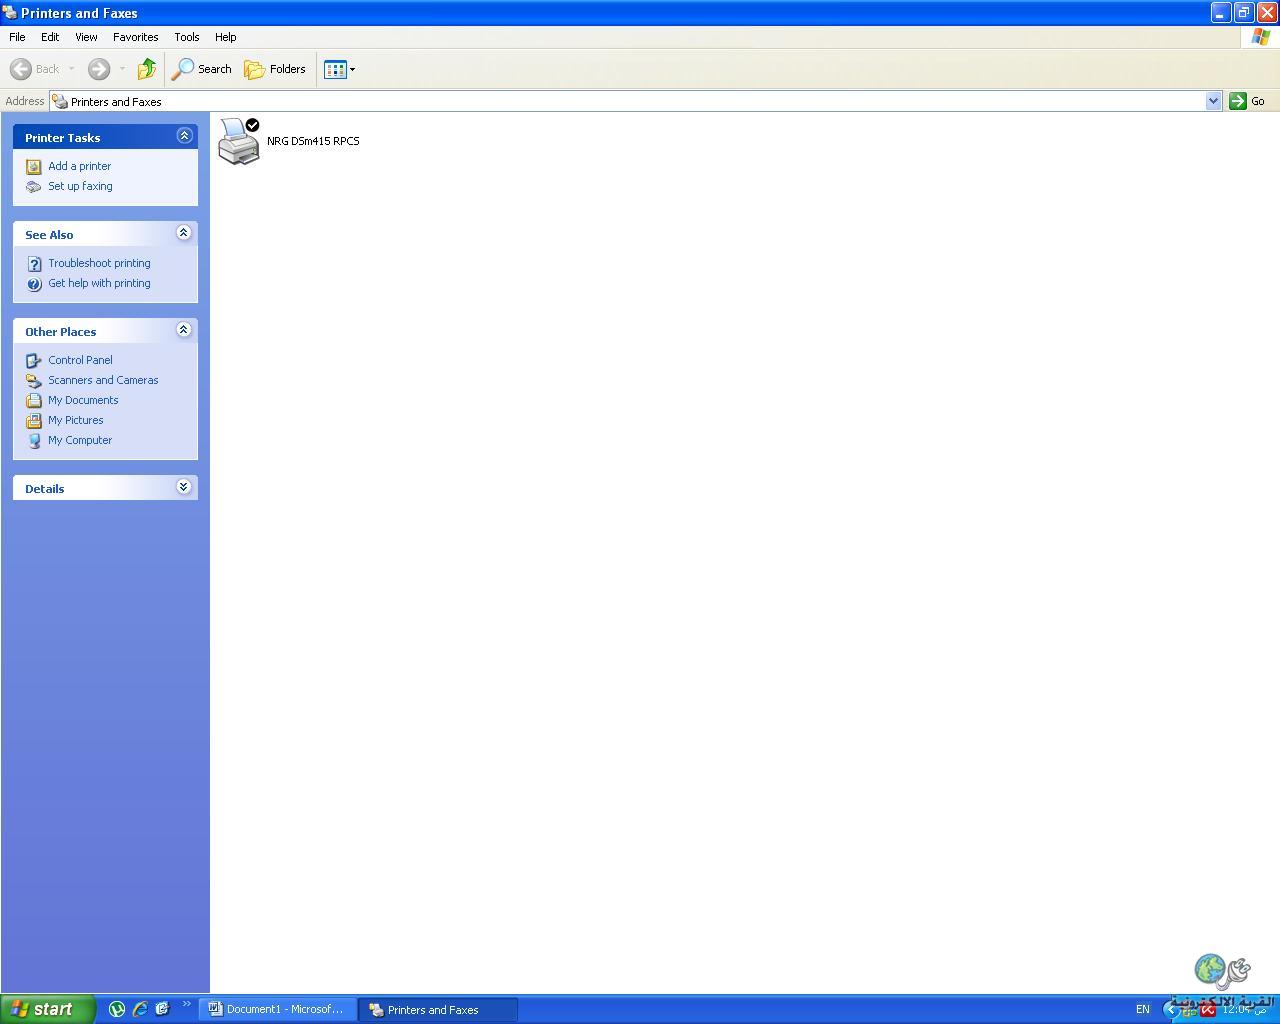Select the NRG DSm415 RPCS printer icon

pyautogui.click(x=239, y=141)
